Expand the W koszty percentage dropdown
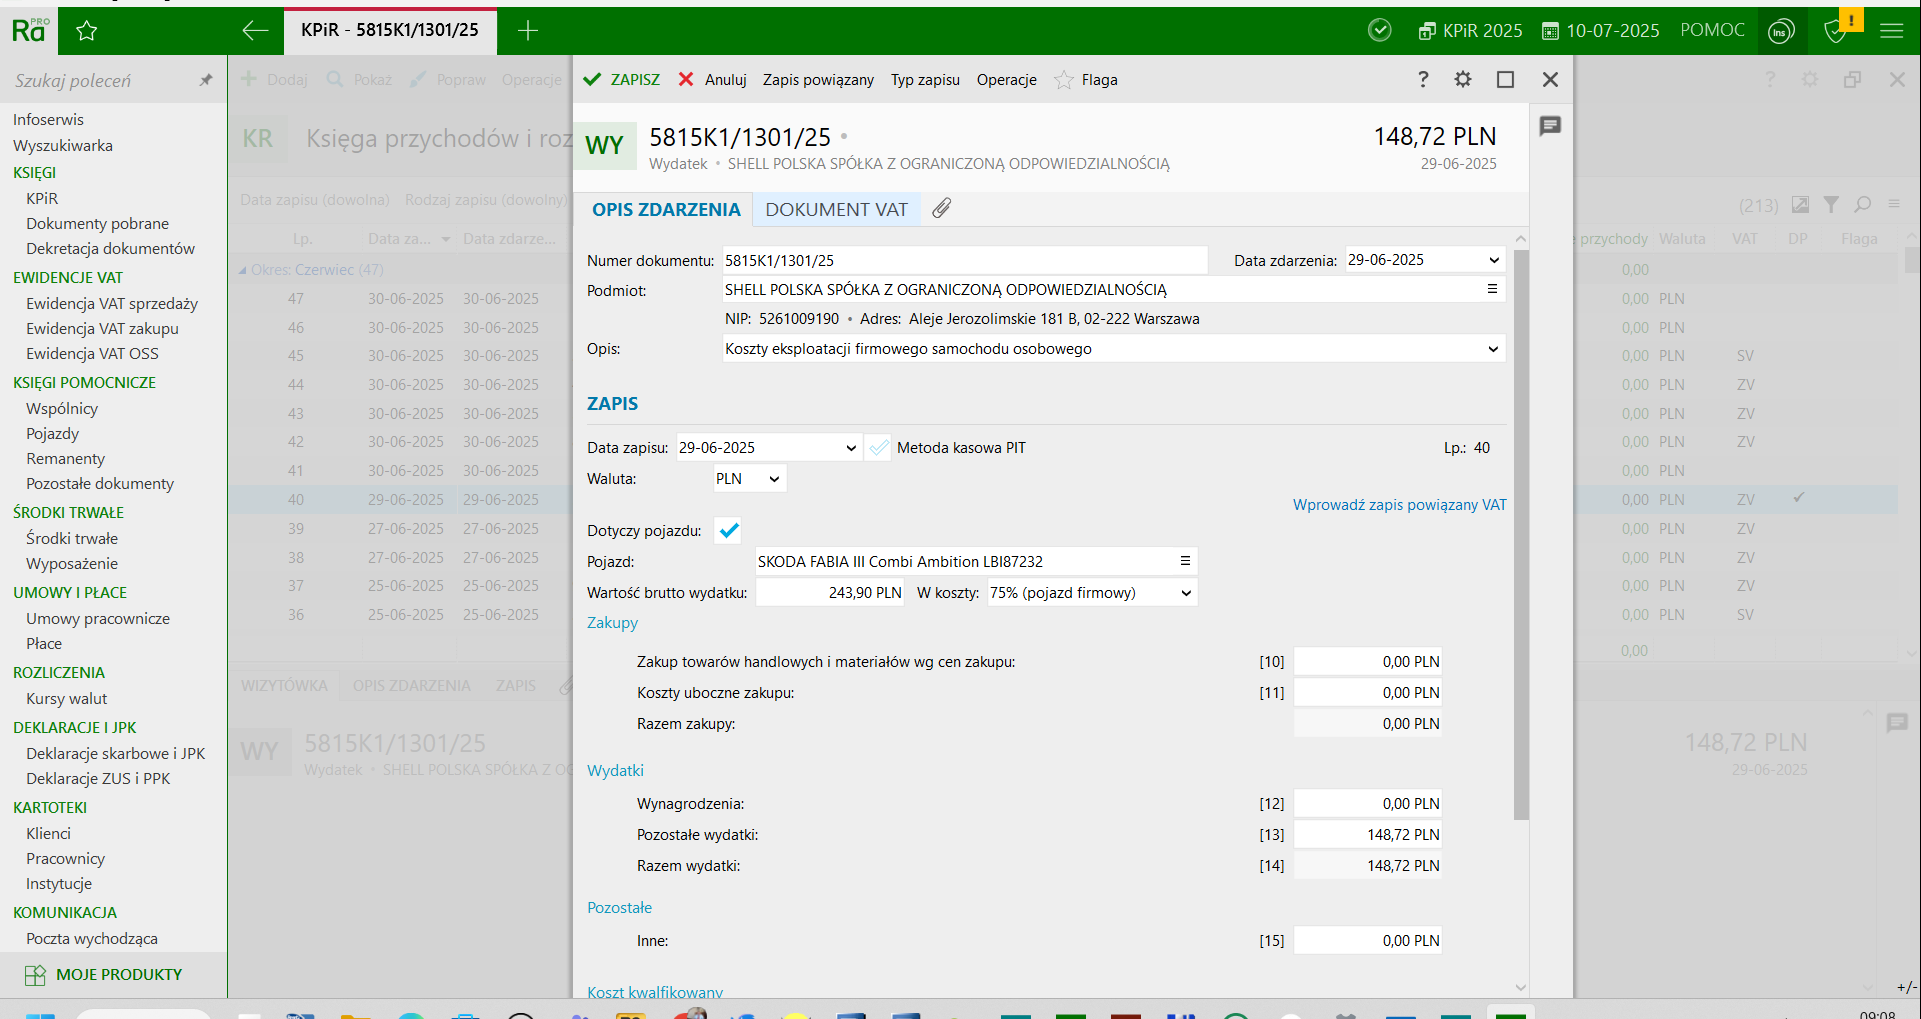Viewport: 1921px width, 1019px height. [1185, 593]
